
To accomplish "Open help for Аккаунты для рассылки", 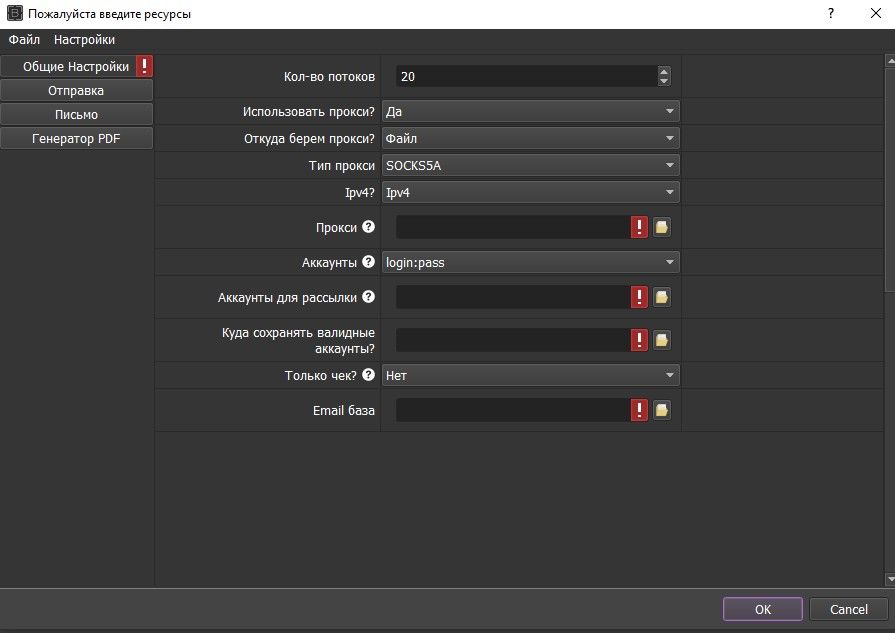I will pyautogui.click(x=370, y=296).
